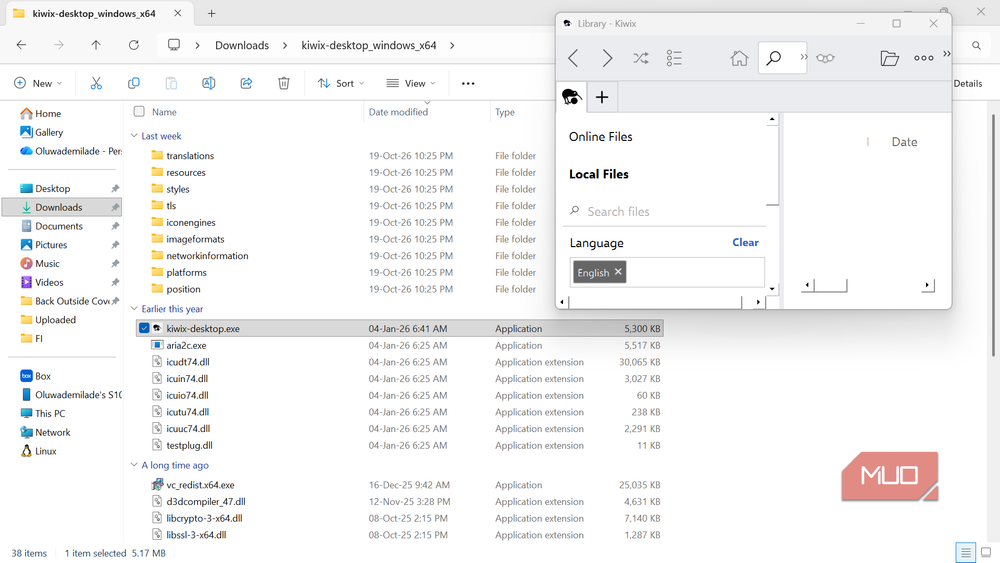Open Explorer's See more options menu
Viewport: 1000px width, 563px height.
[468, 84]
